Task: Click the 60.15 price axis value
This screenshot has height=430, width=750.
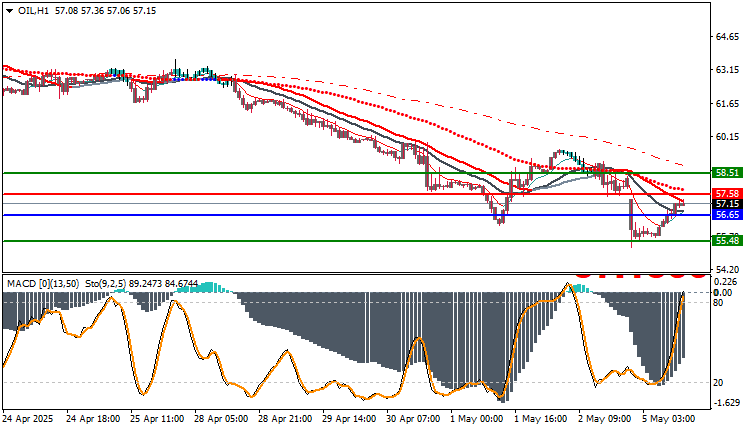Action: point(727,137)
